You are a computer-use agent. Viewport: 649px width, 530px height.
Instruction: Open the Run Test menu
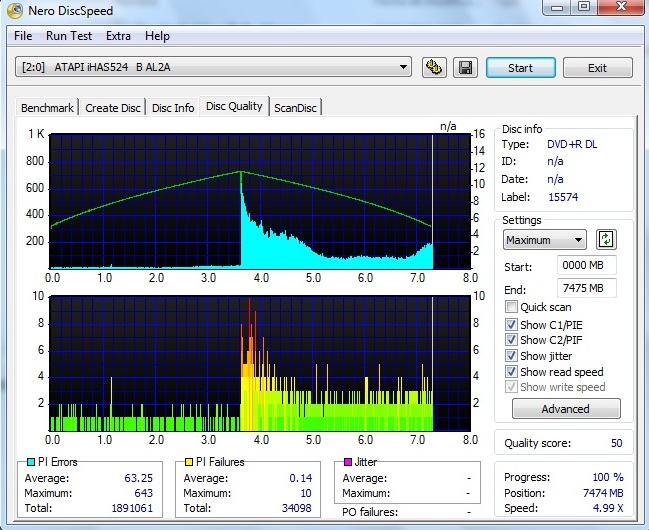click(x=68, y=36)
